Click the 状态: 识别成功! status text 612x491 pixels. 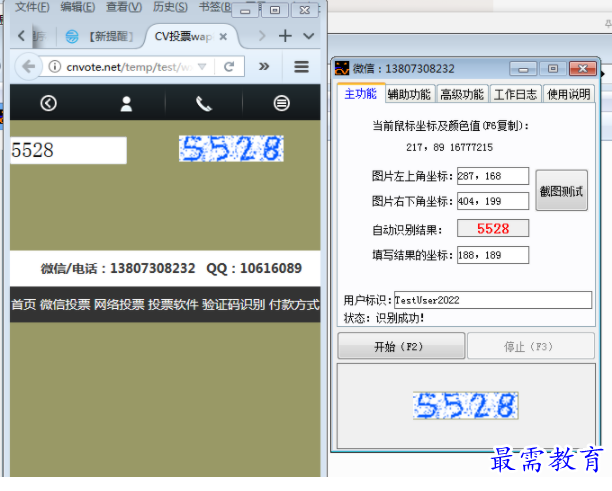(384, 318)
